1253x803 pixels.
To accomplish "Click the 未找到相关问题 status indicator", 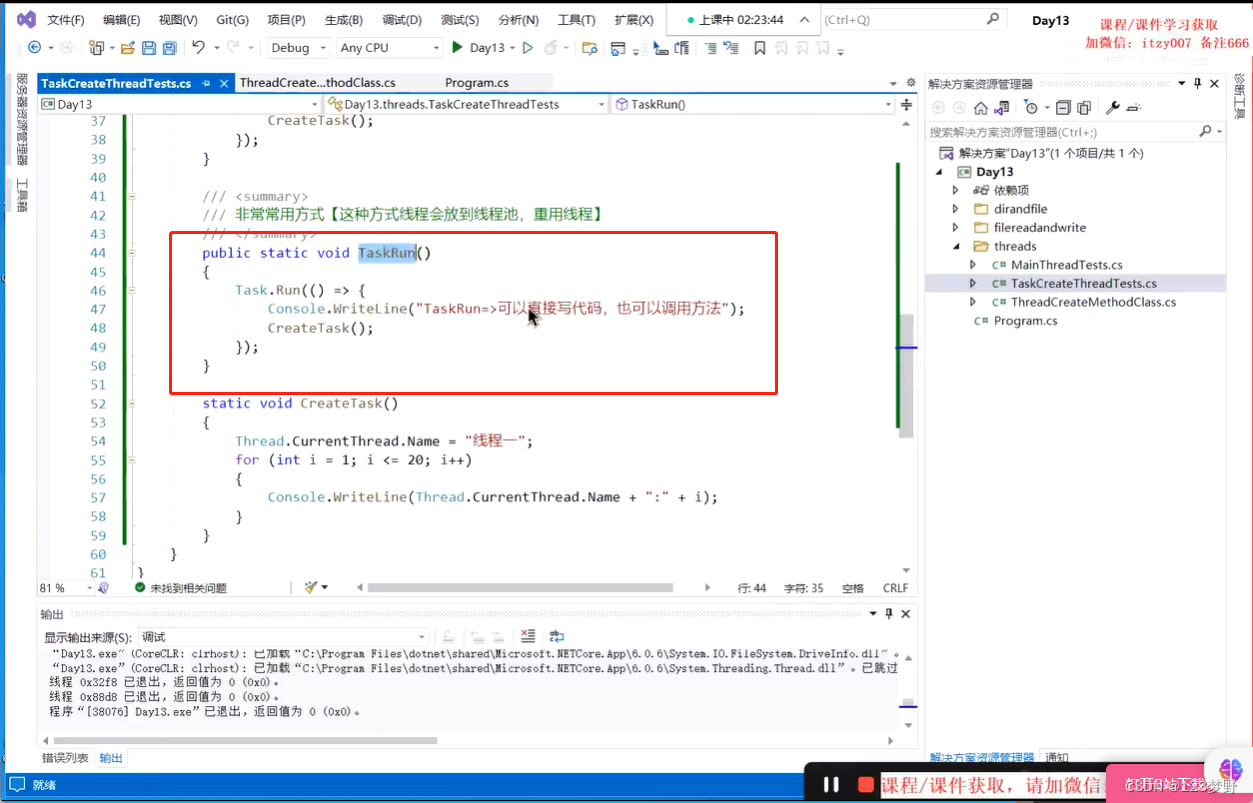I will click(180, 588).
